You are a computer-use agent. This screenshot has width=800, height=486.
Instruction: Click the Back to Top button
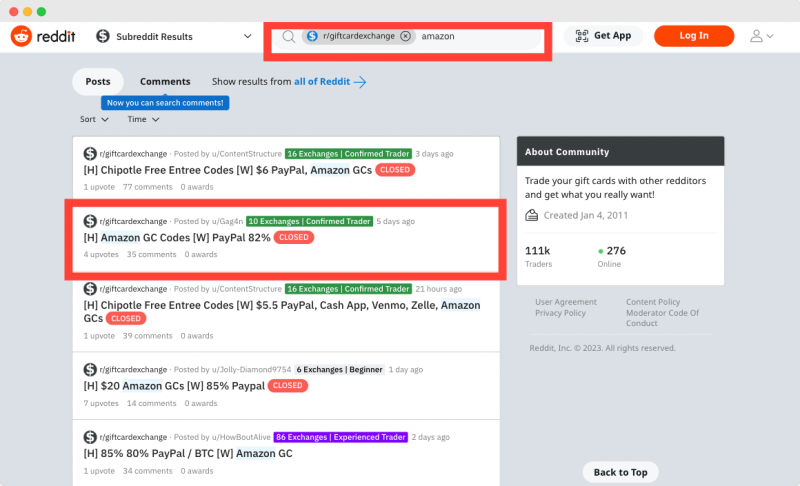[620, 473]
